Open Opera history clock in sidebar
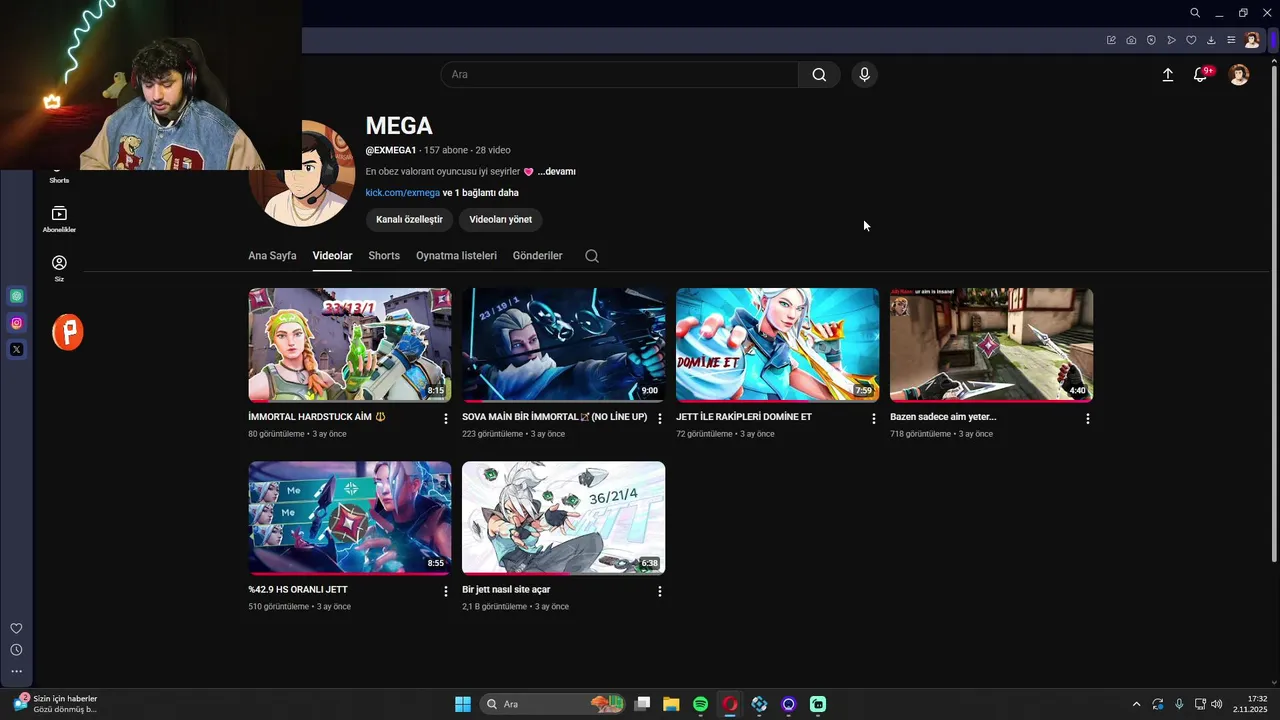 click(16, 650)
